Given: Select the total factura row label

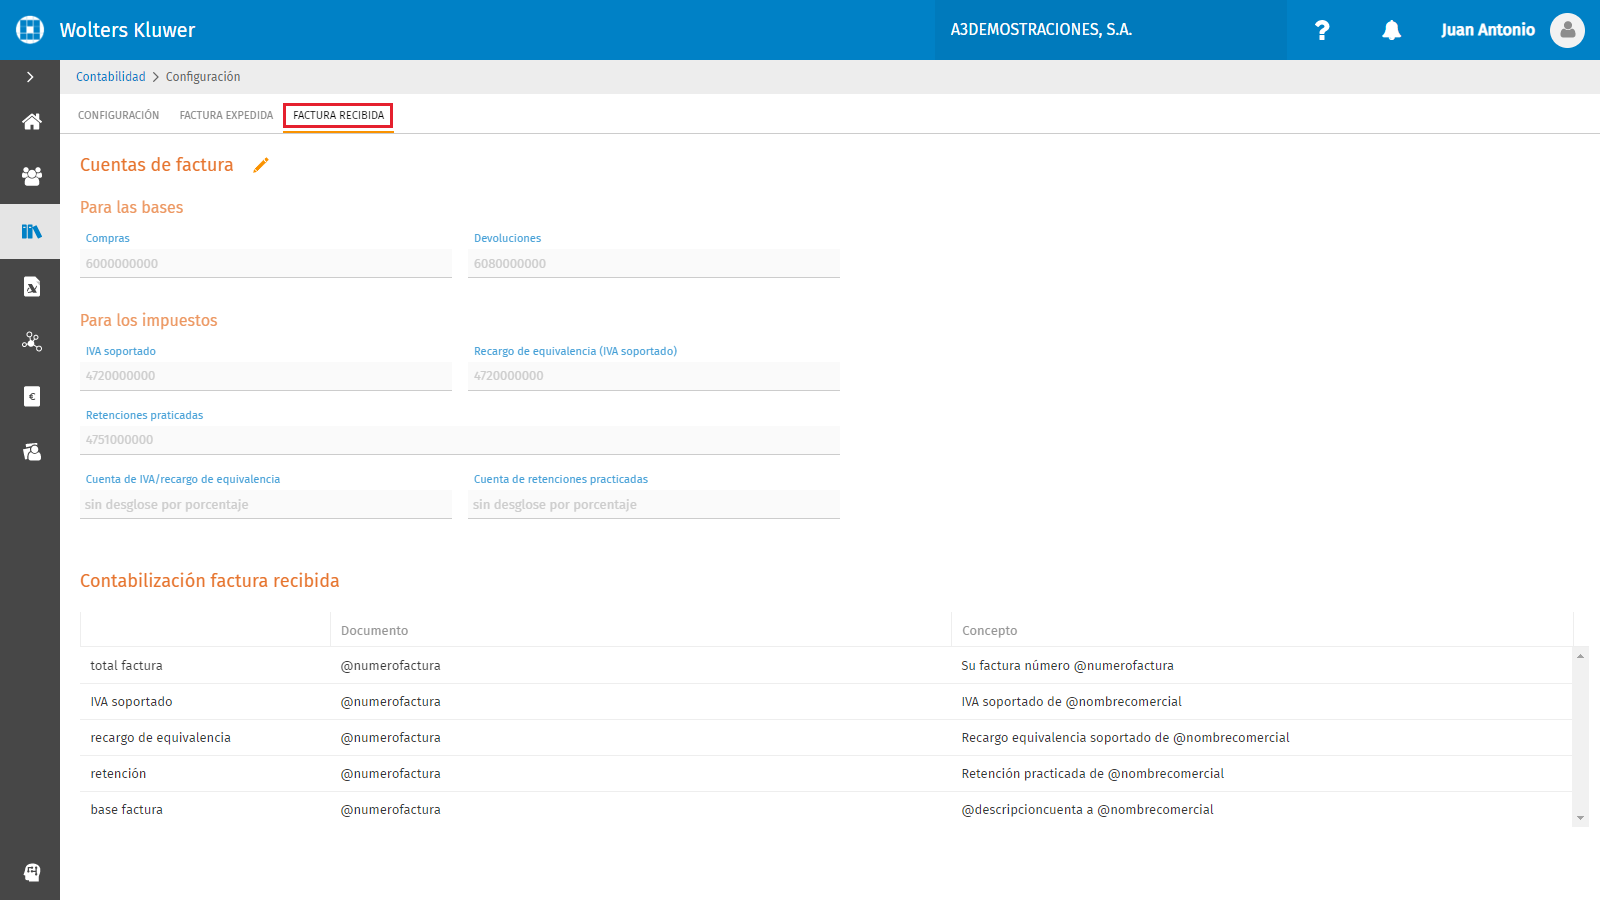Looking at the screenshot, I should [126, 666].
